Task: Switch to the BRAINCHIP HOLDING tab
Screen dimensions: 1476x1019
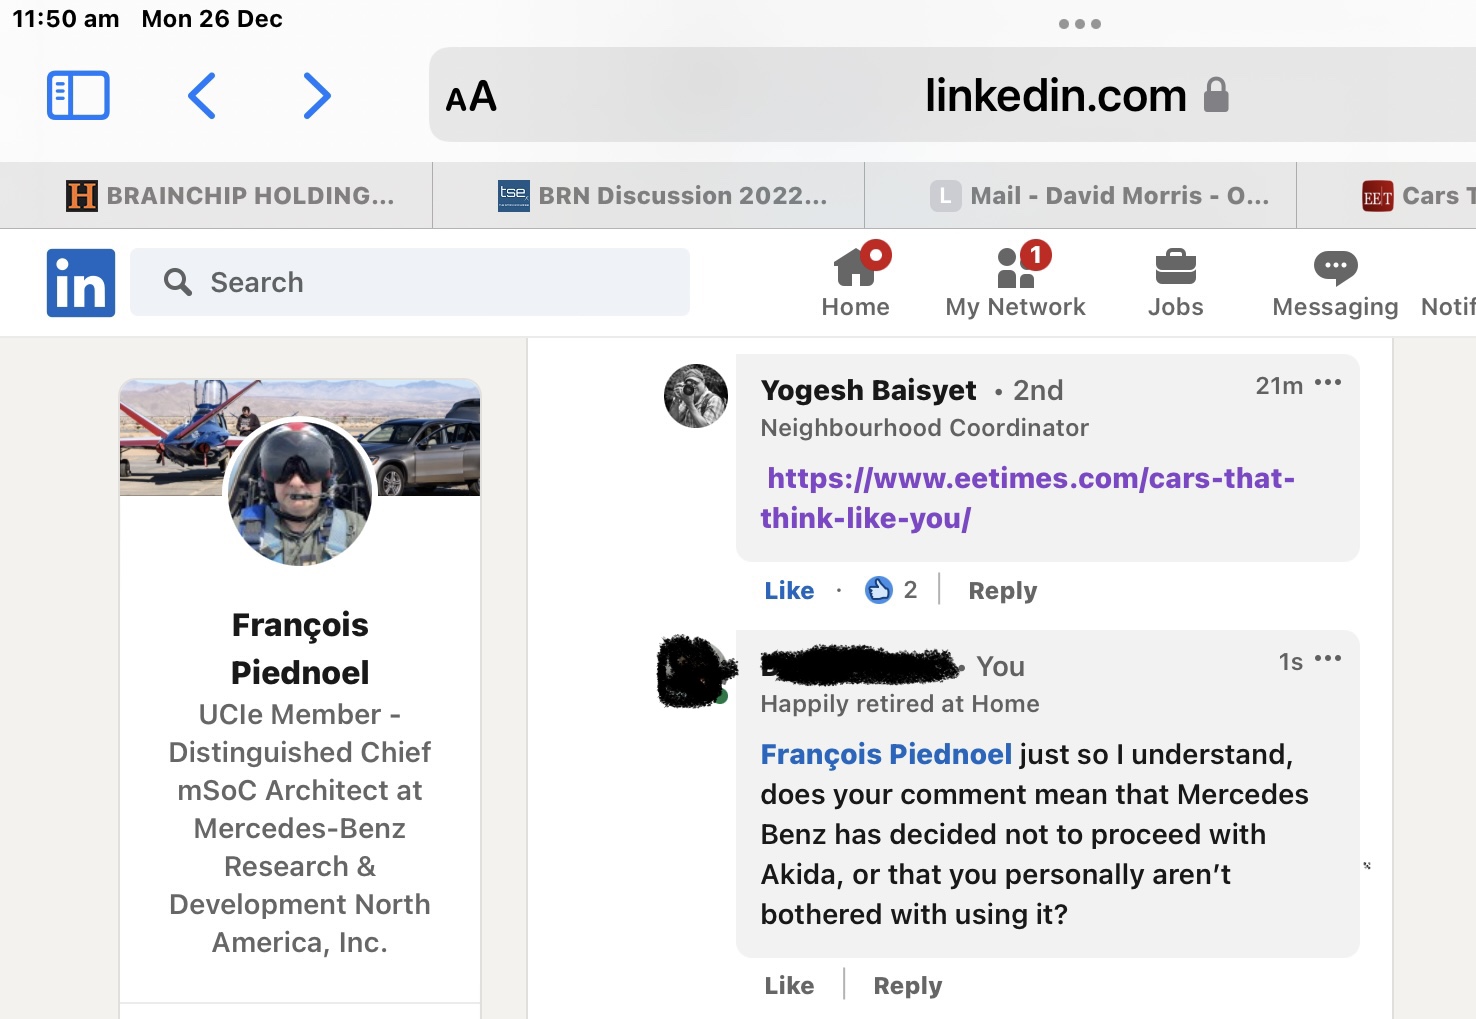Action: coord(231,196)
